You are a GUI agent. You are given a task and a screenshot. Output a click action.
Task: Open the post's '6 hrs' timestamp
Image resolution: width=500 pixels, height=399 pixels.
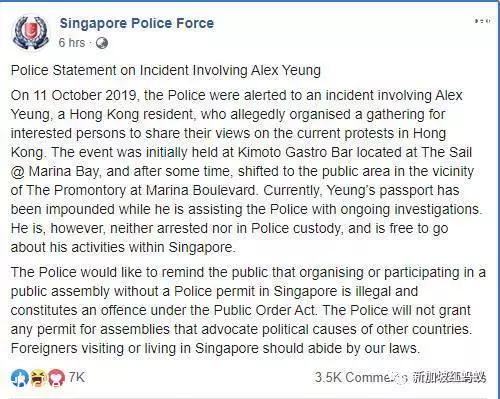pyautogui.click(x=72, y=43)
